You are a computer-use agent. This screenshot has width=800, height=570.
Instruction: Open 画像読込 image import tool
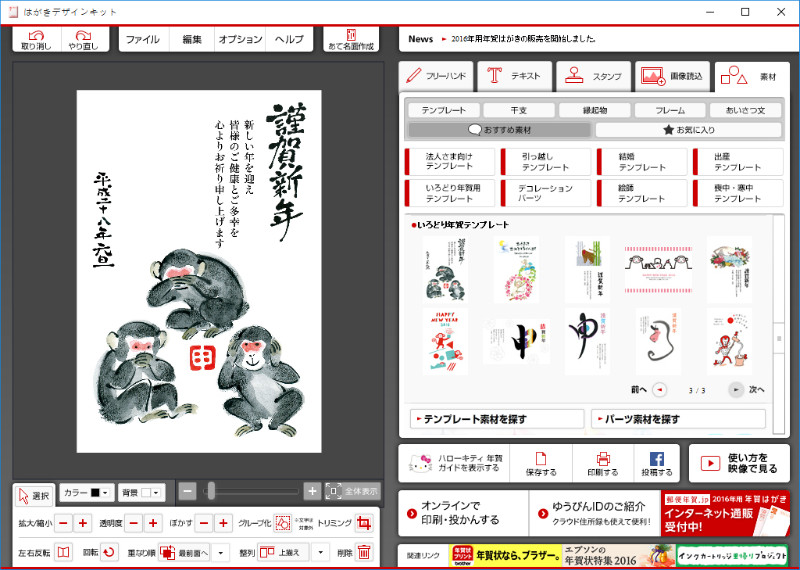click(x=672, y=76)
